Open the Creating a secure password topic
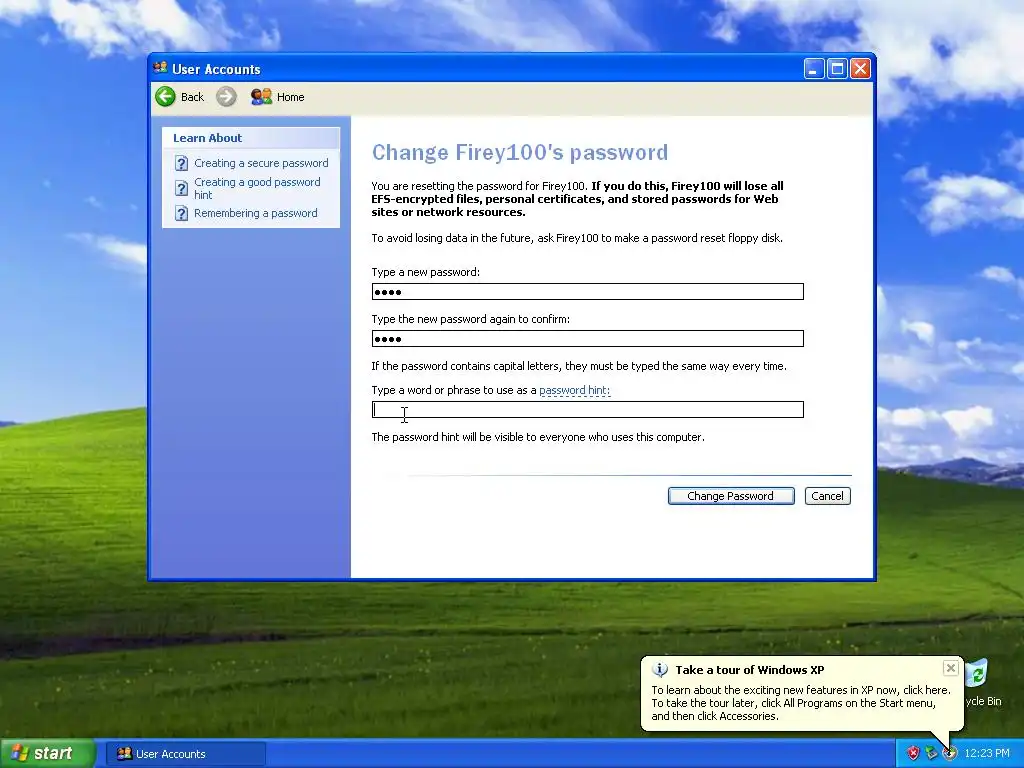Screen dimensions: 1024x768 pos(261,163)
